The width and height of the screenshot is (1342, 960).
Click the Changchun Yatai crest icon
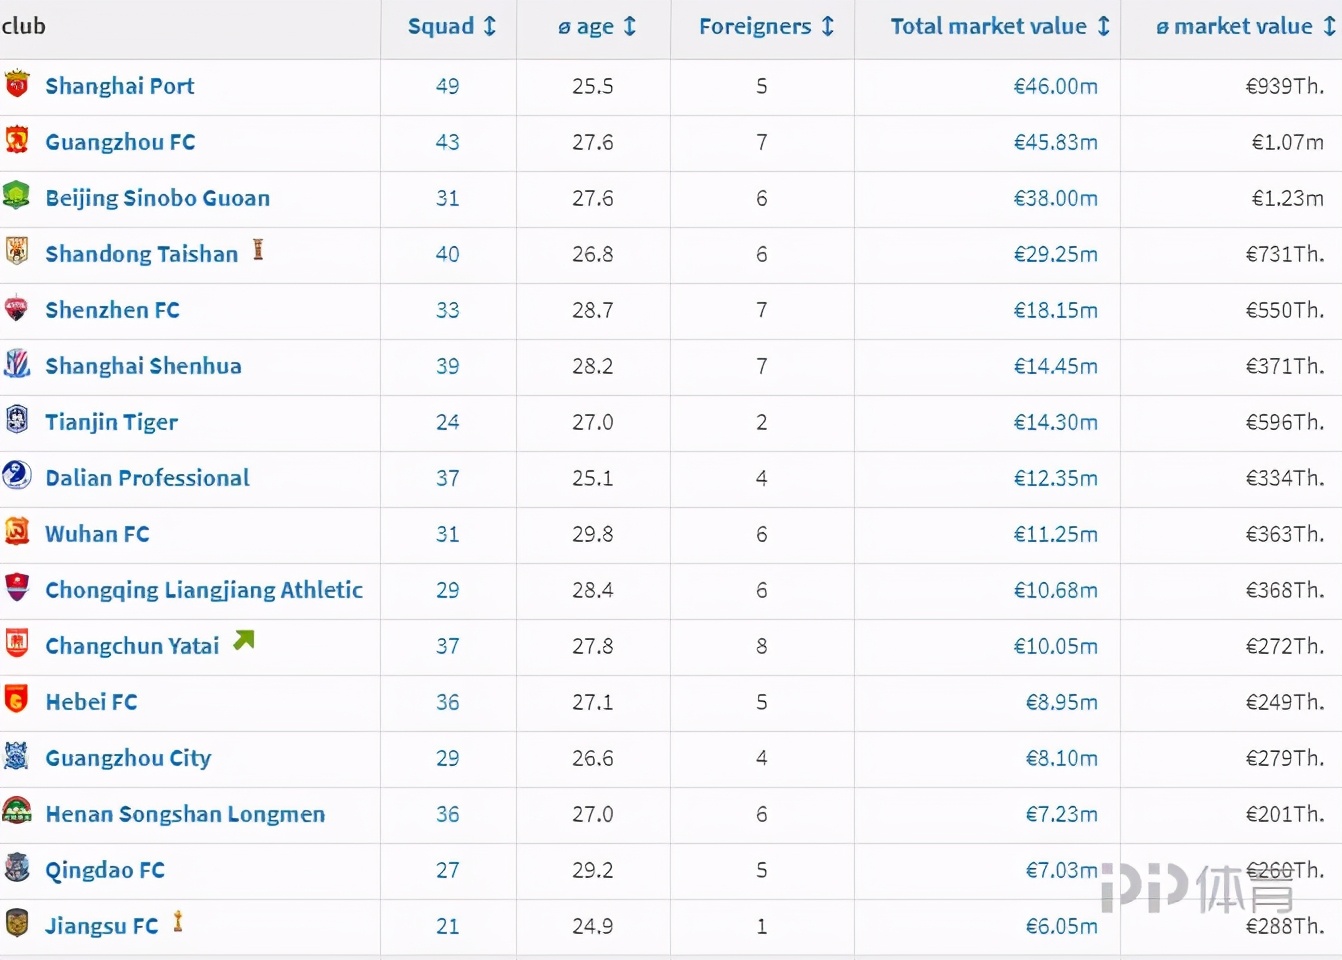[x=17, y=643]
